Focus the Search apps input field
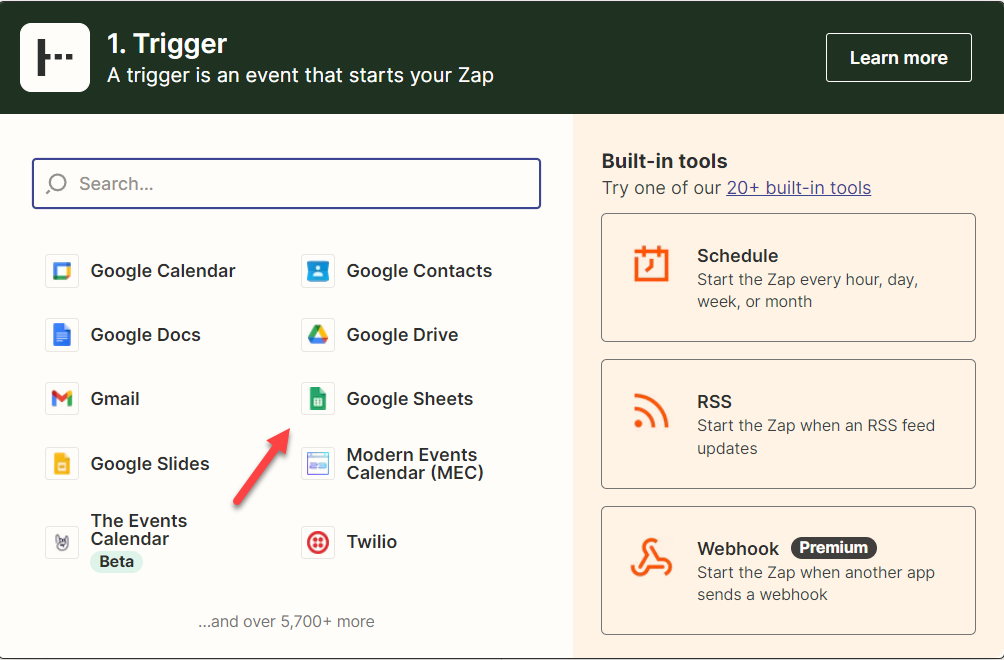The width and height of the screenshot is (1004, 660). pyautogui.click(x=286, y=184)
